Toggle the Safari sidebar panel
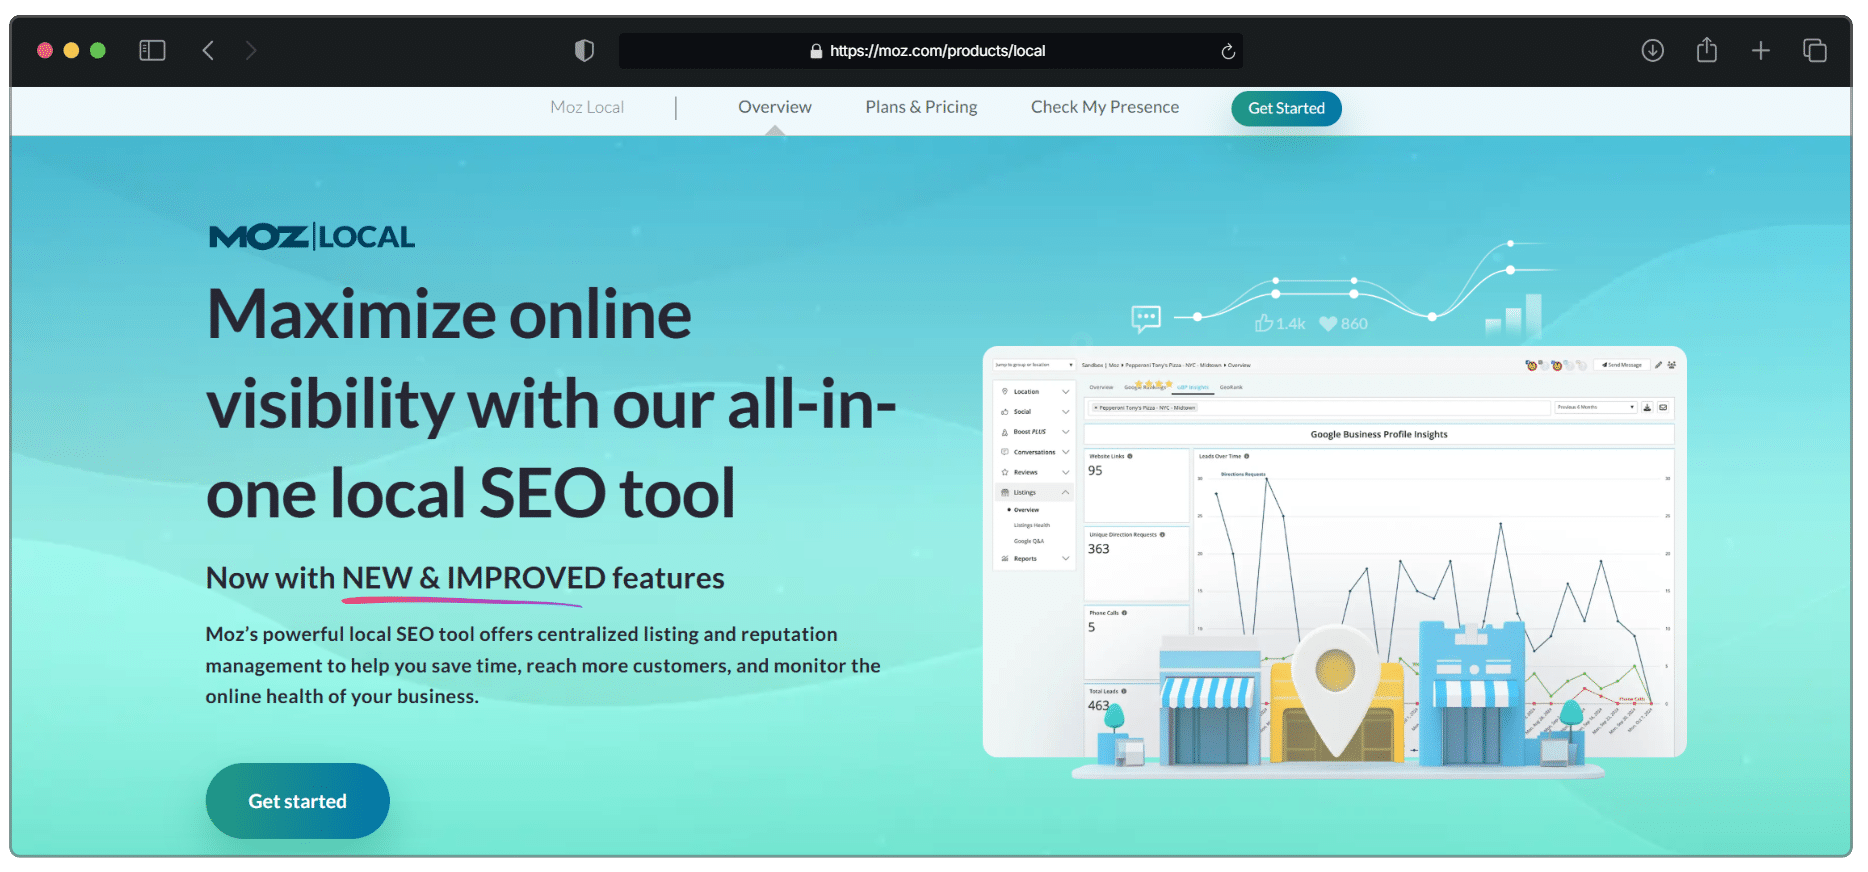 pos(152,50)
